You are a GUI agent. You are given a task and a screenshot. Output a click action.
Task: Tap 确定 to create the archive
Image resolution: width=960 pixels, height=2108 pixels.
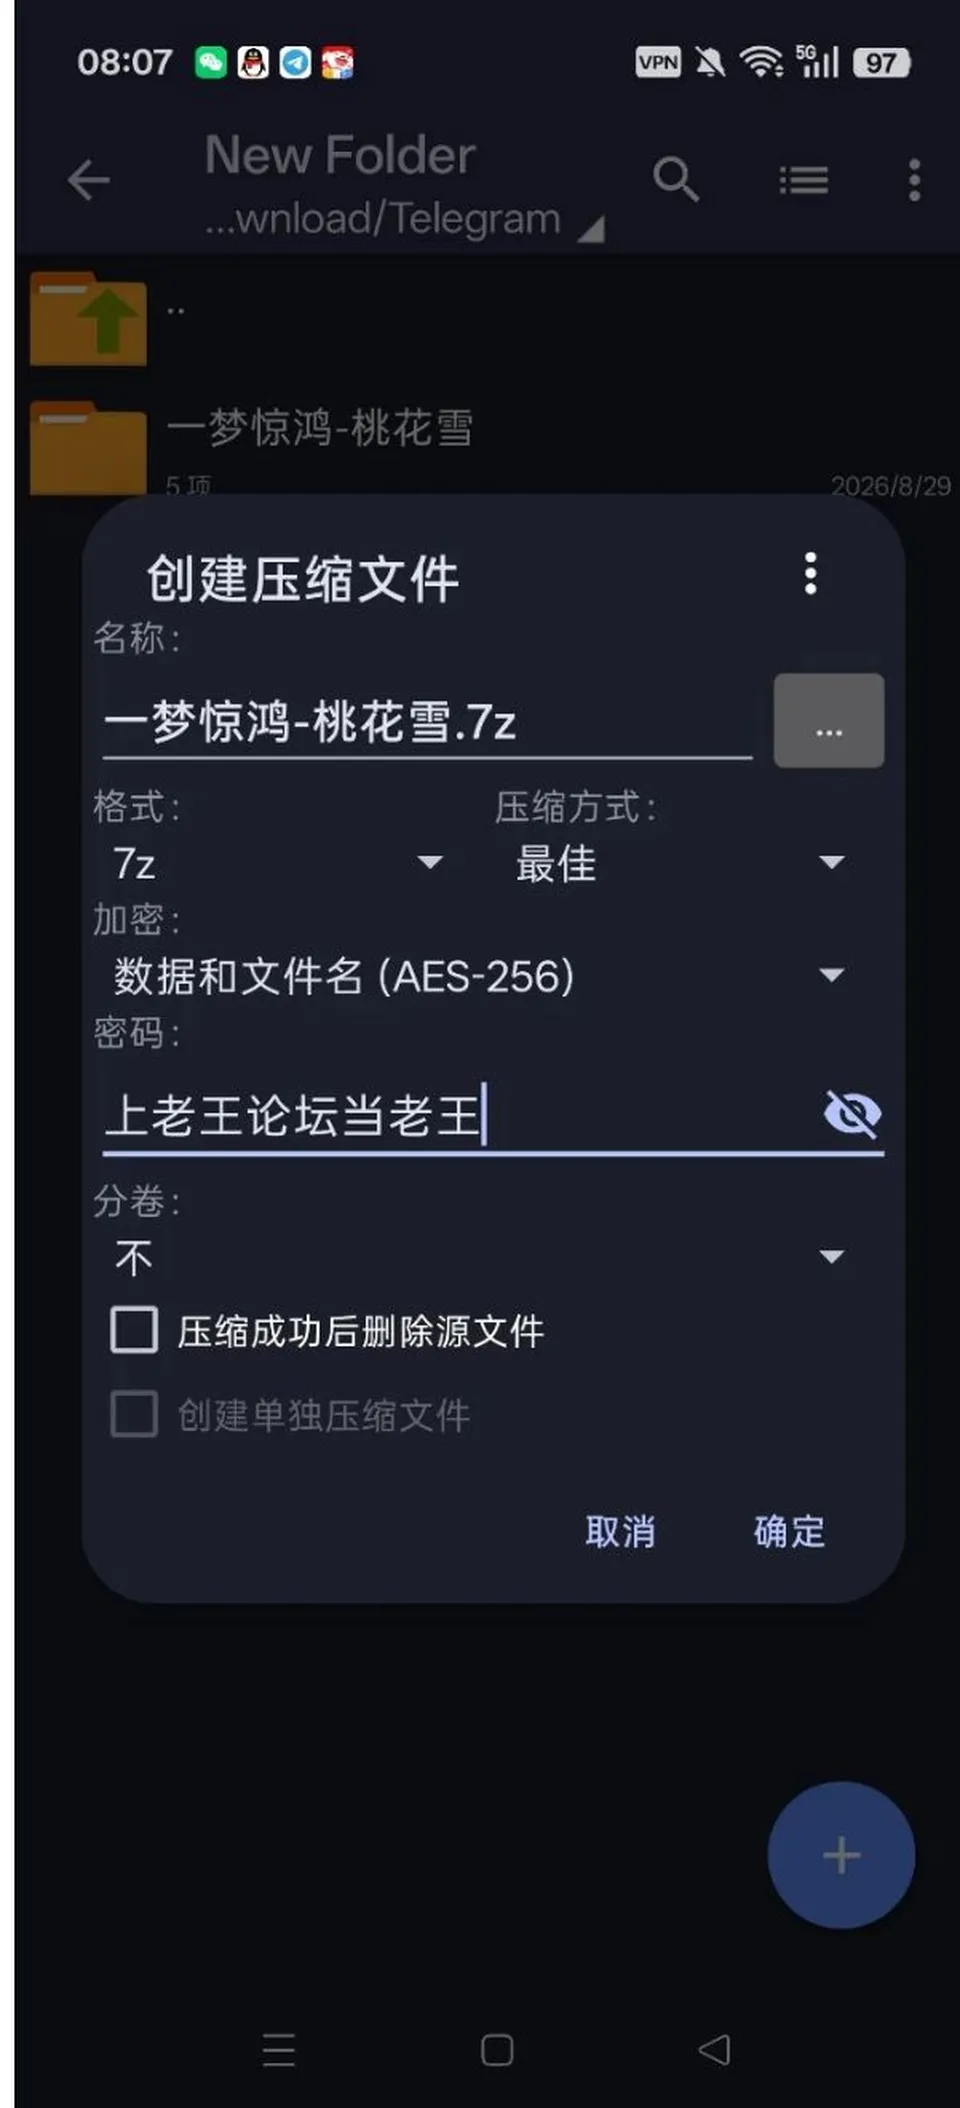tap(790, 1532)
